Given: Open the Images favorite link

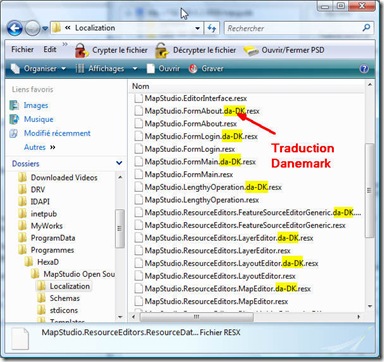Looking at the screenshot, I should [x=29, y=105].
